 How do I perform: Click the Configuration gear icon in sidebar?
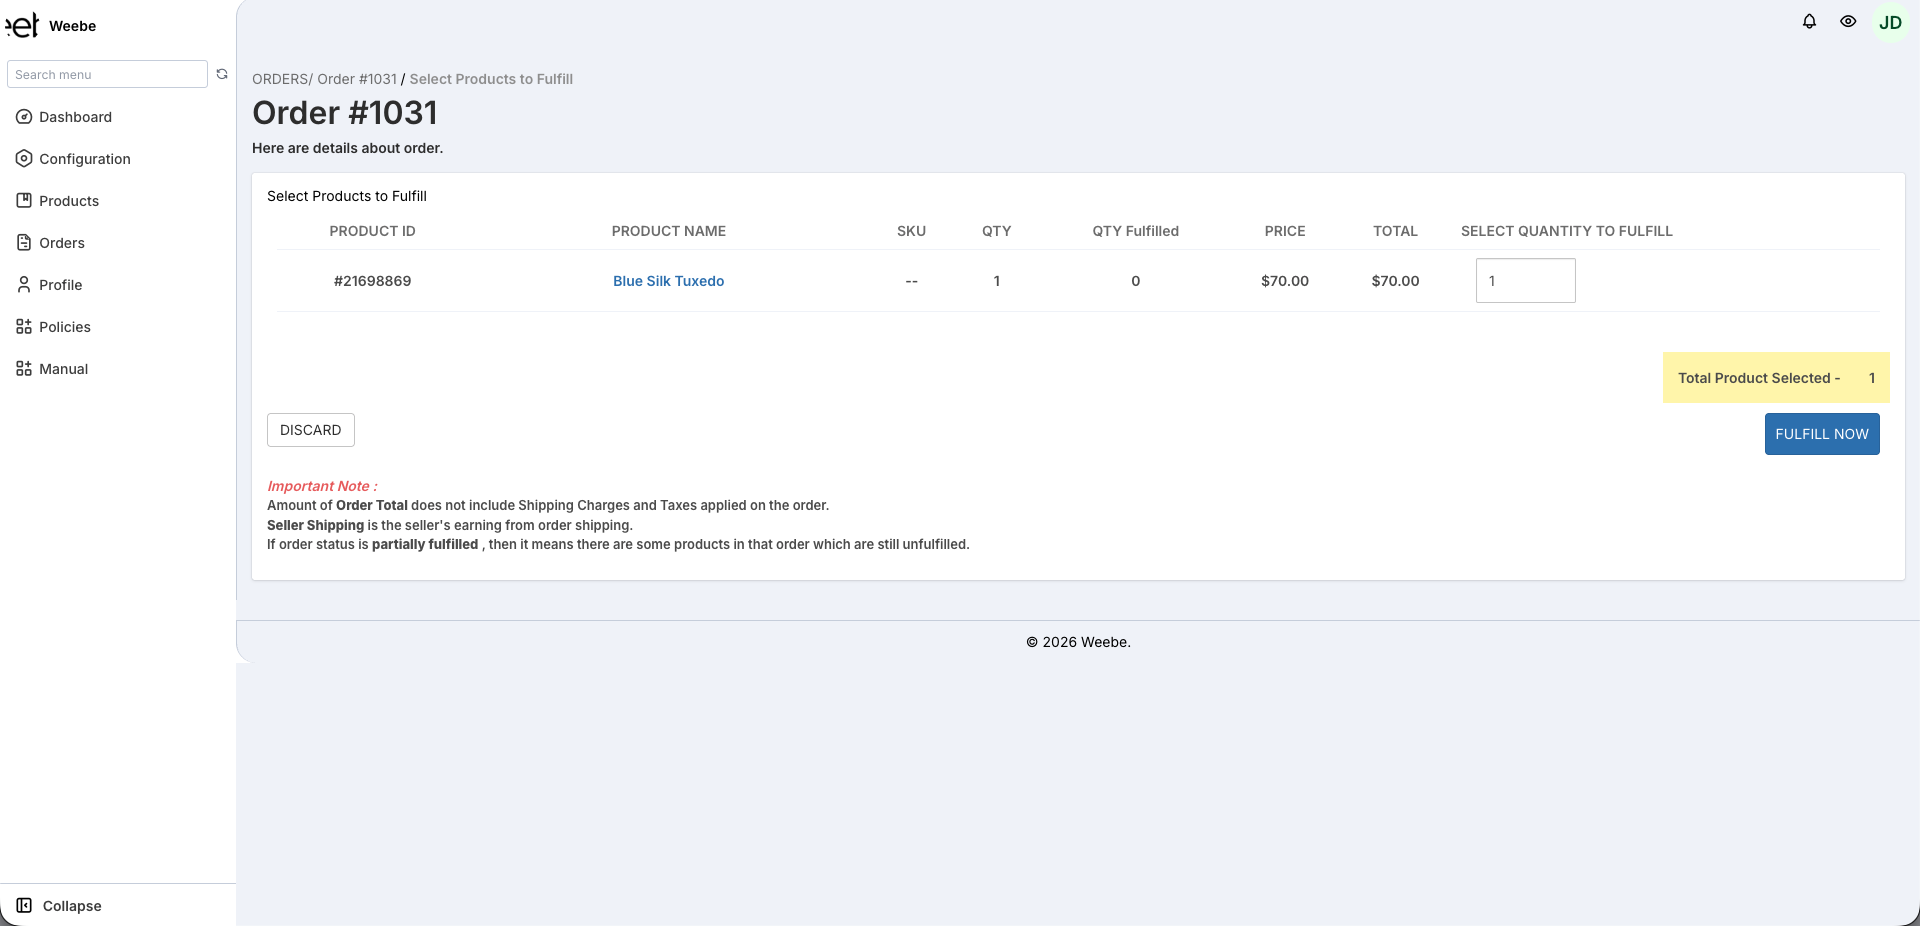[24, 159]
